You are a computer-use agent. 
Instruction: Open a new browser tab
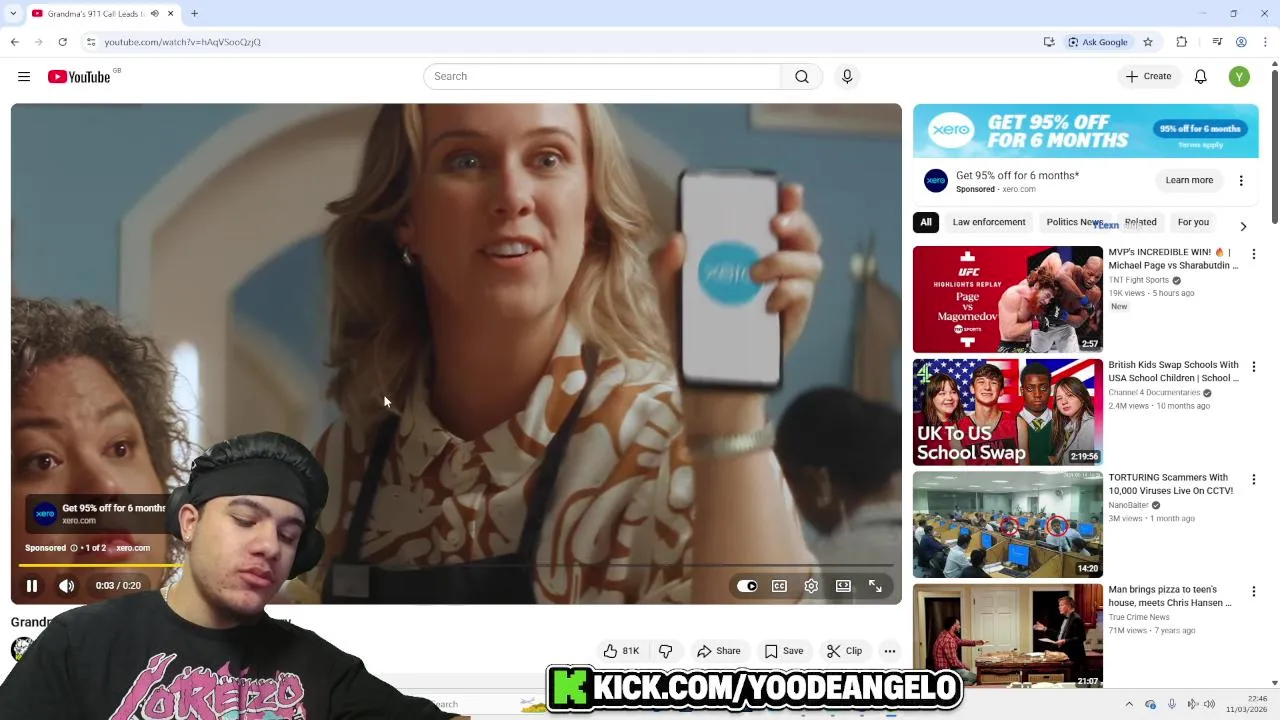(194, 14)
